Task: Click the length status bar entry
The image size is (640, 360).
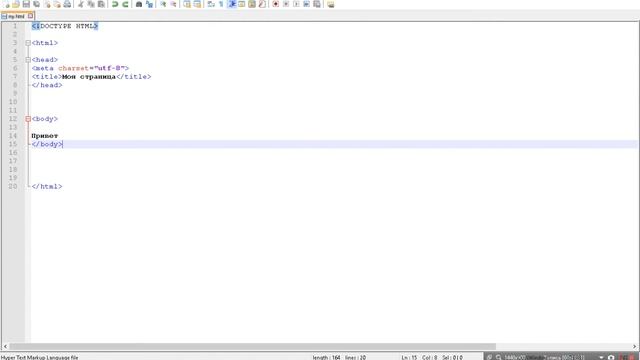Action: coord(326,357)
